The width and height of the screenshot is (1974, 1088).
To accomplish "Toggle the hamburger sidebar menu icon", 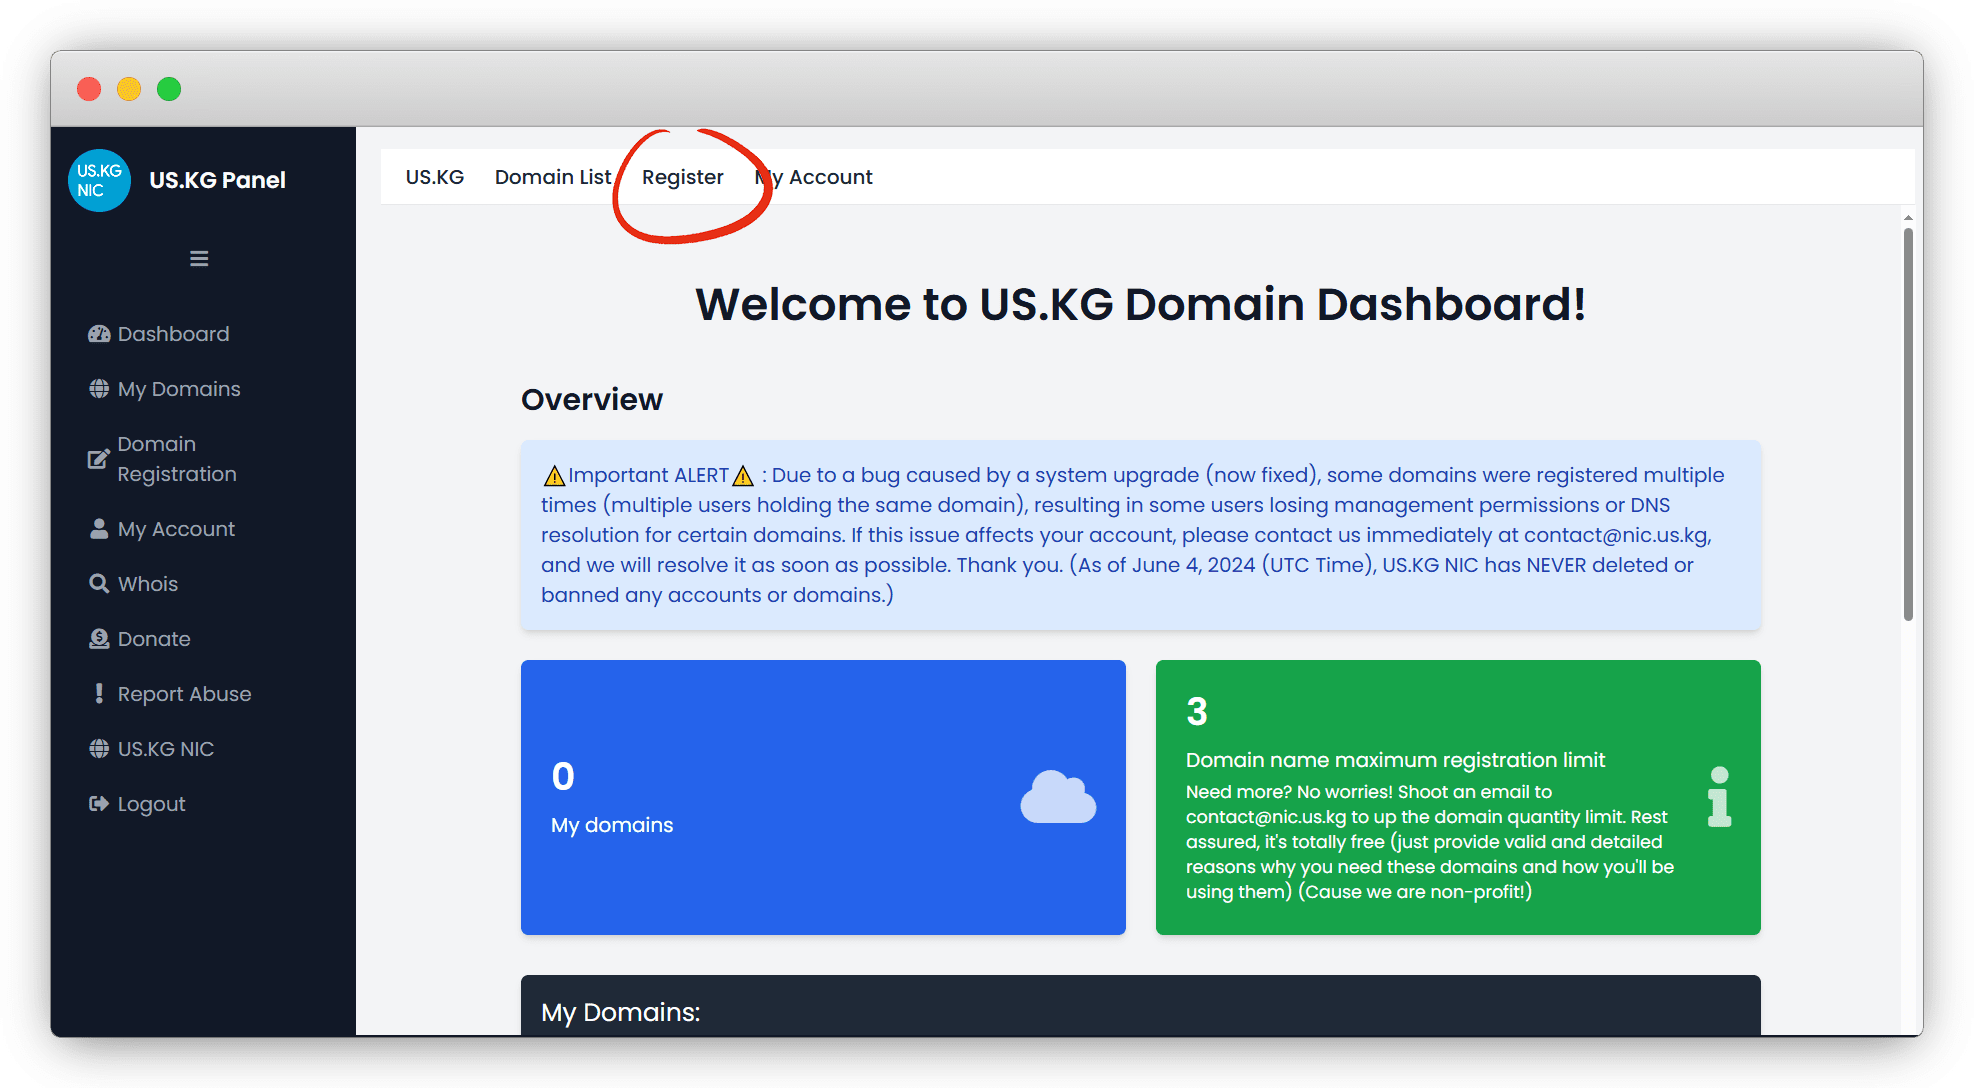I will pos(199,259).
